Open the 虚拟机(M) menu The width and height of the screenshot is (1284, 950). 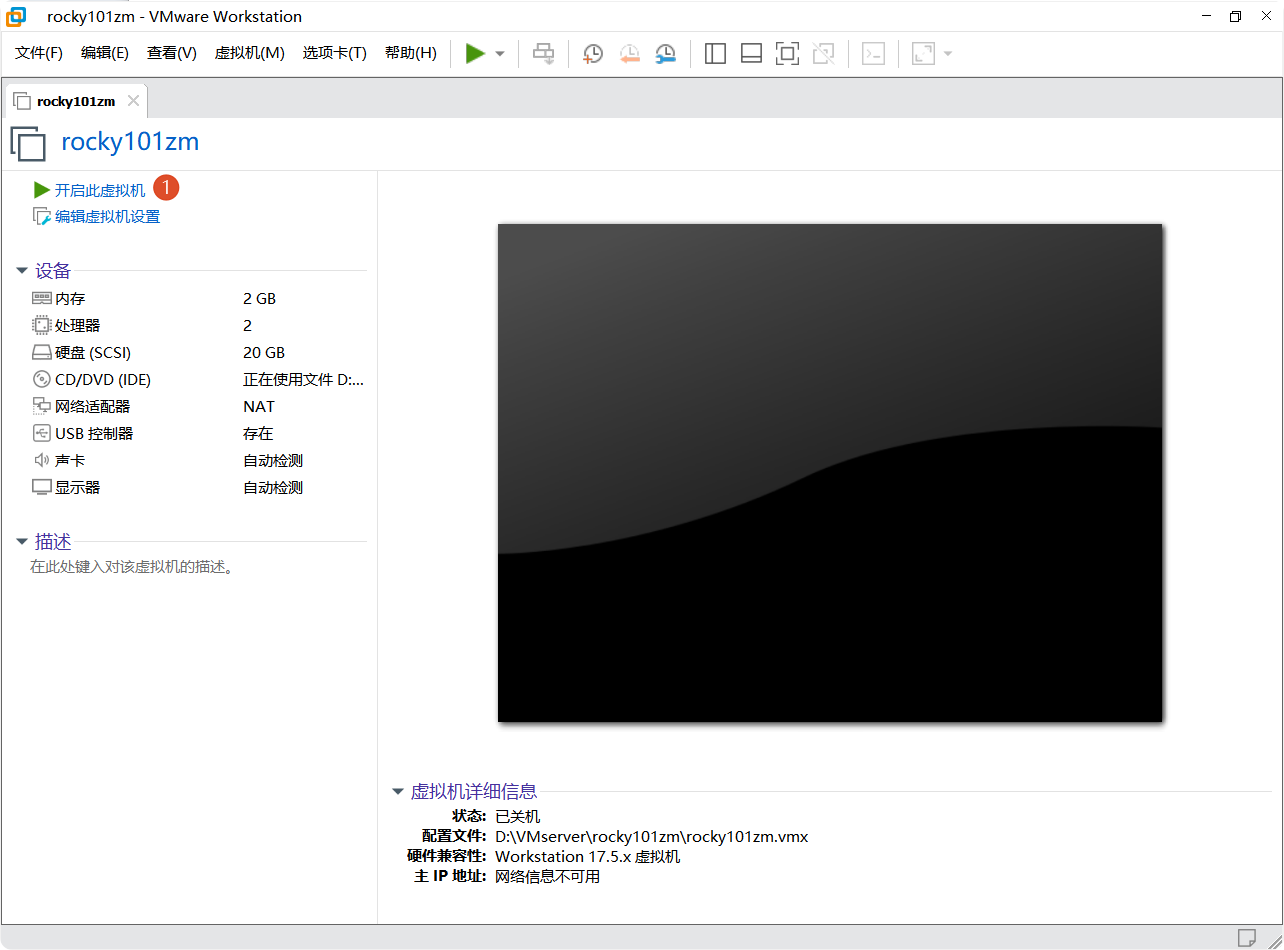pyautogui.click(x=250, y=53)
